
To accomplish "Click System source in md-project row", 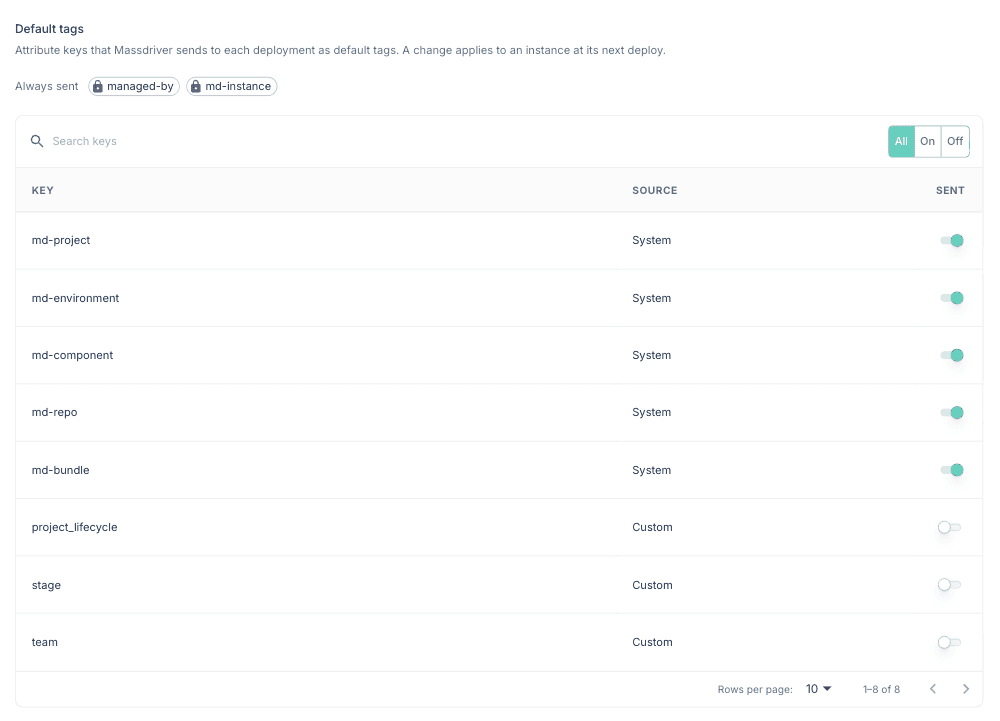I will pyautogui.click(x=651, y=240).
